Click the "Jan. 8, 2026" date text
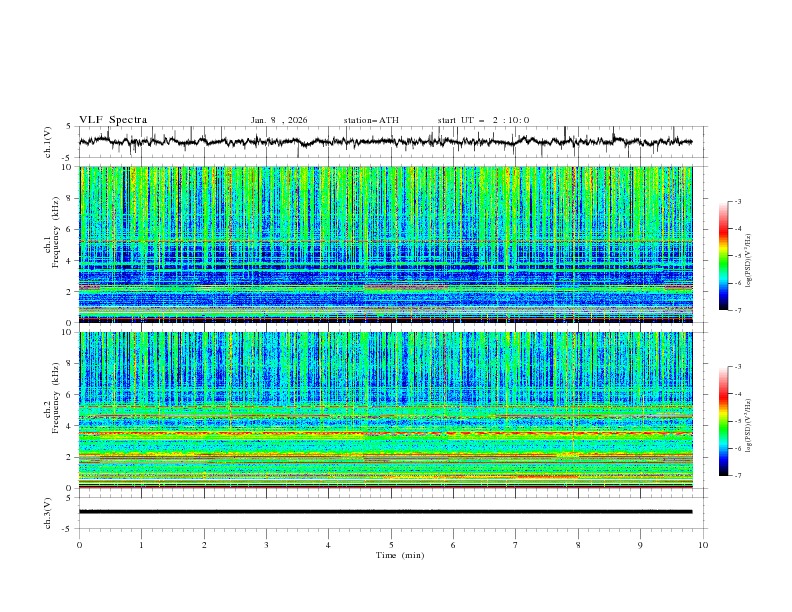 279,120
